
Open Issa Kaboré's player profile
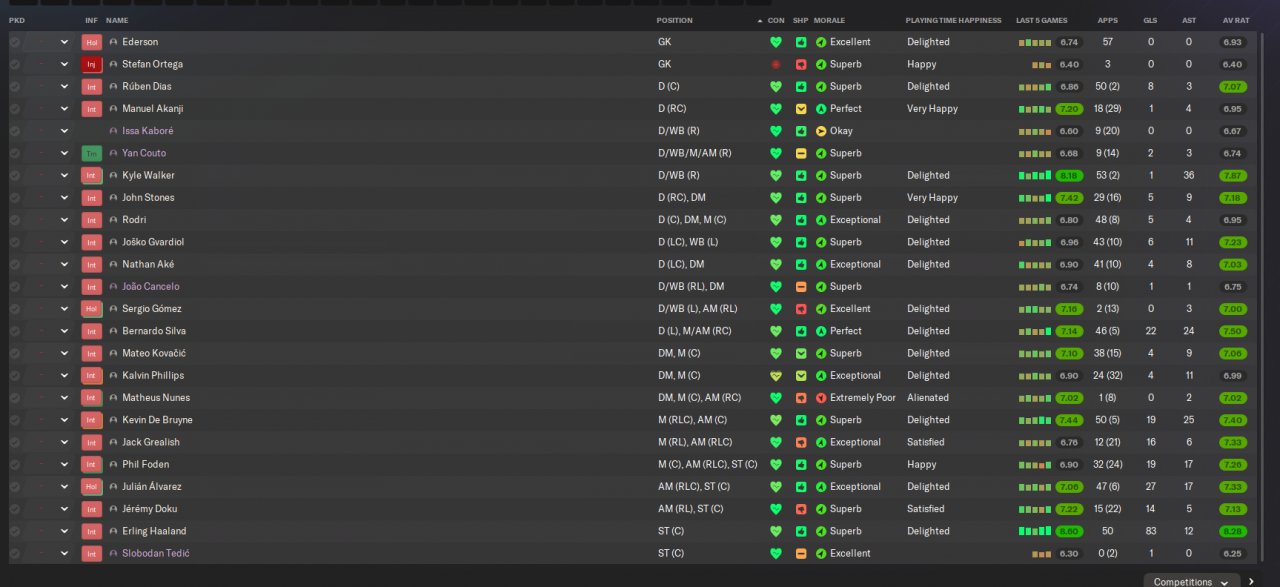tap(147, 131)
